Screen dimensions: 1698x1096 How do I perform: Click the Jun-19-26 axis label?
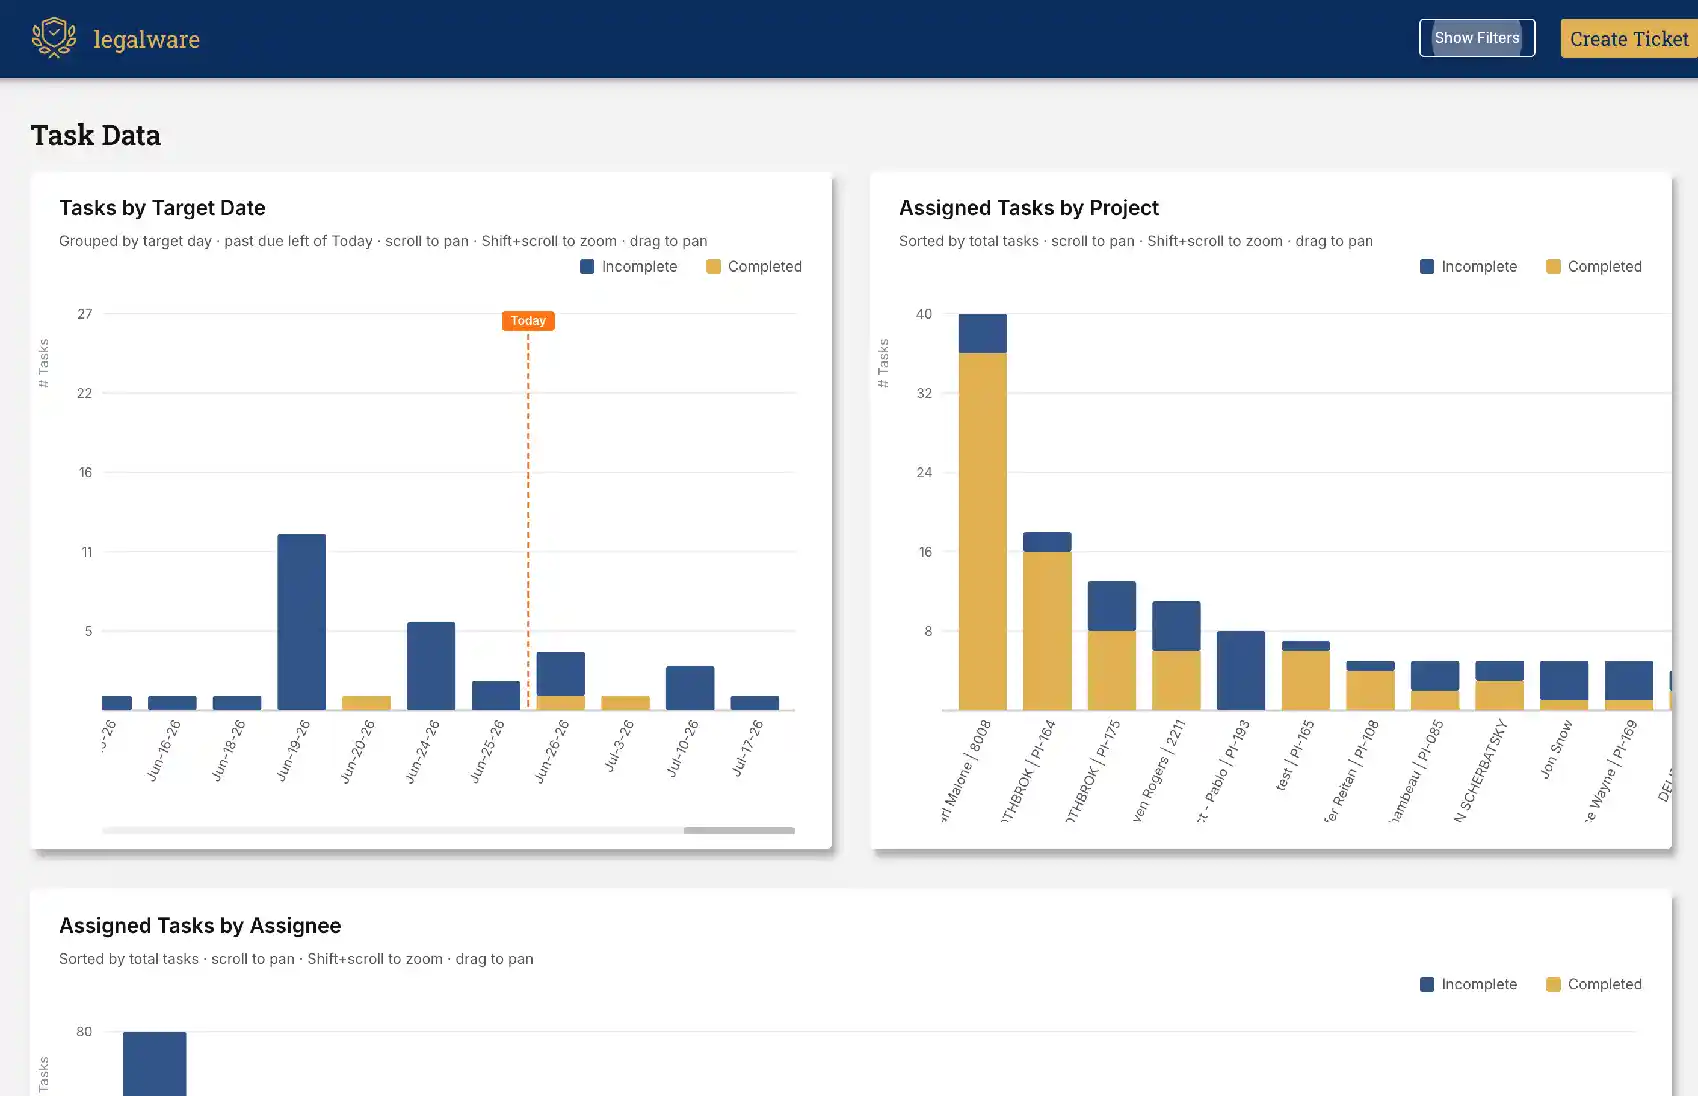[x=294, y=750]
